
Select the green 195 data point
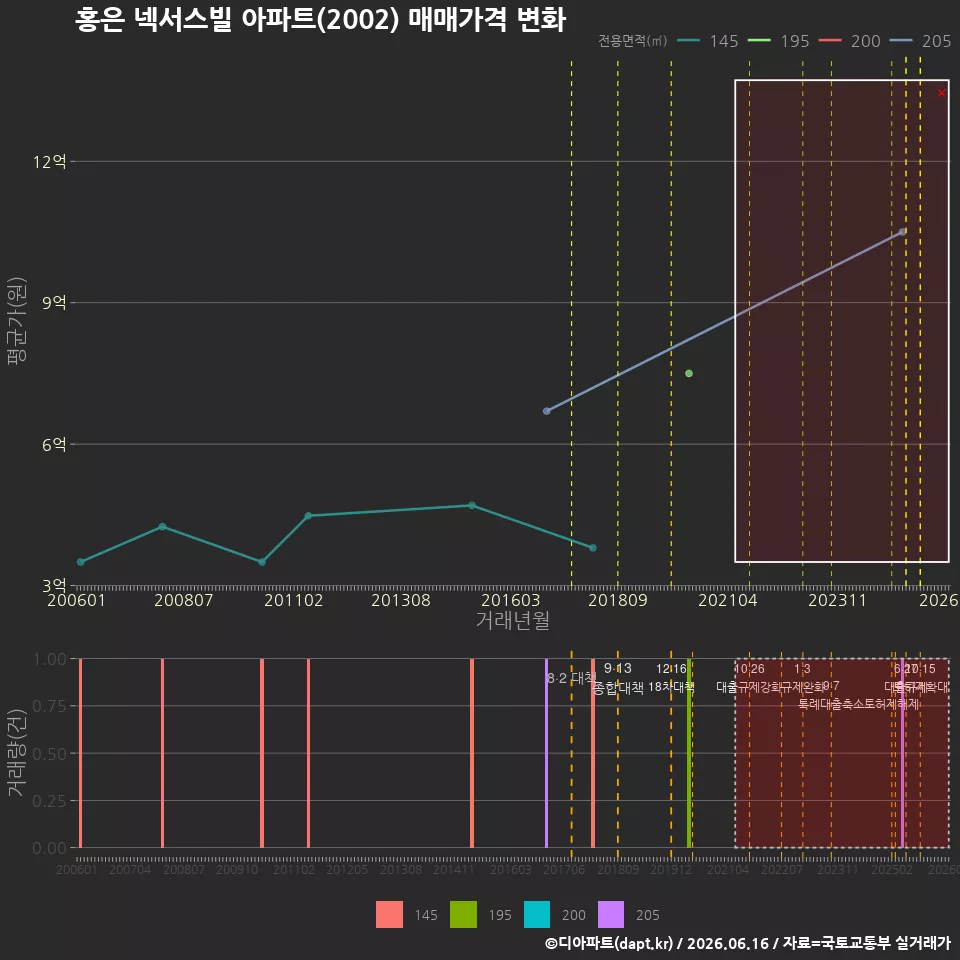tap(689, 373)
